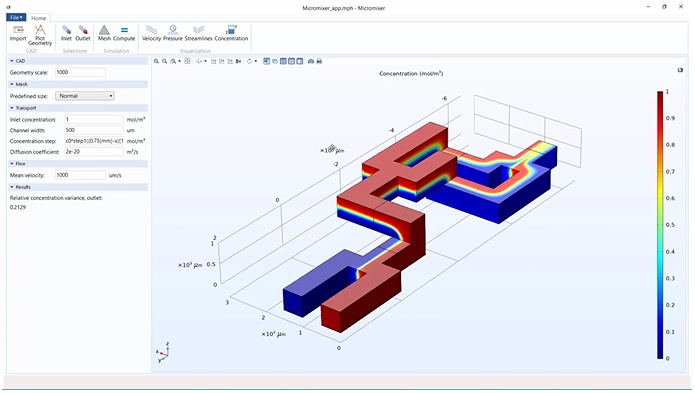Collapse the Mesh section
This screenshot has height=393, width=695.
(12, 84)
